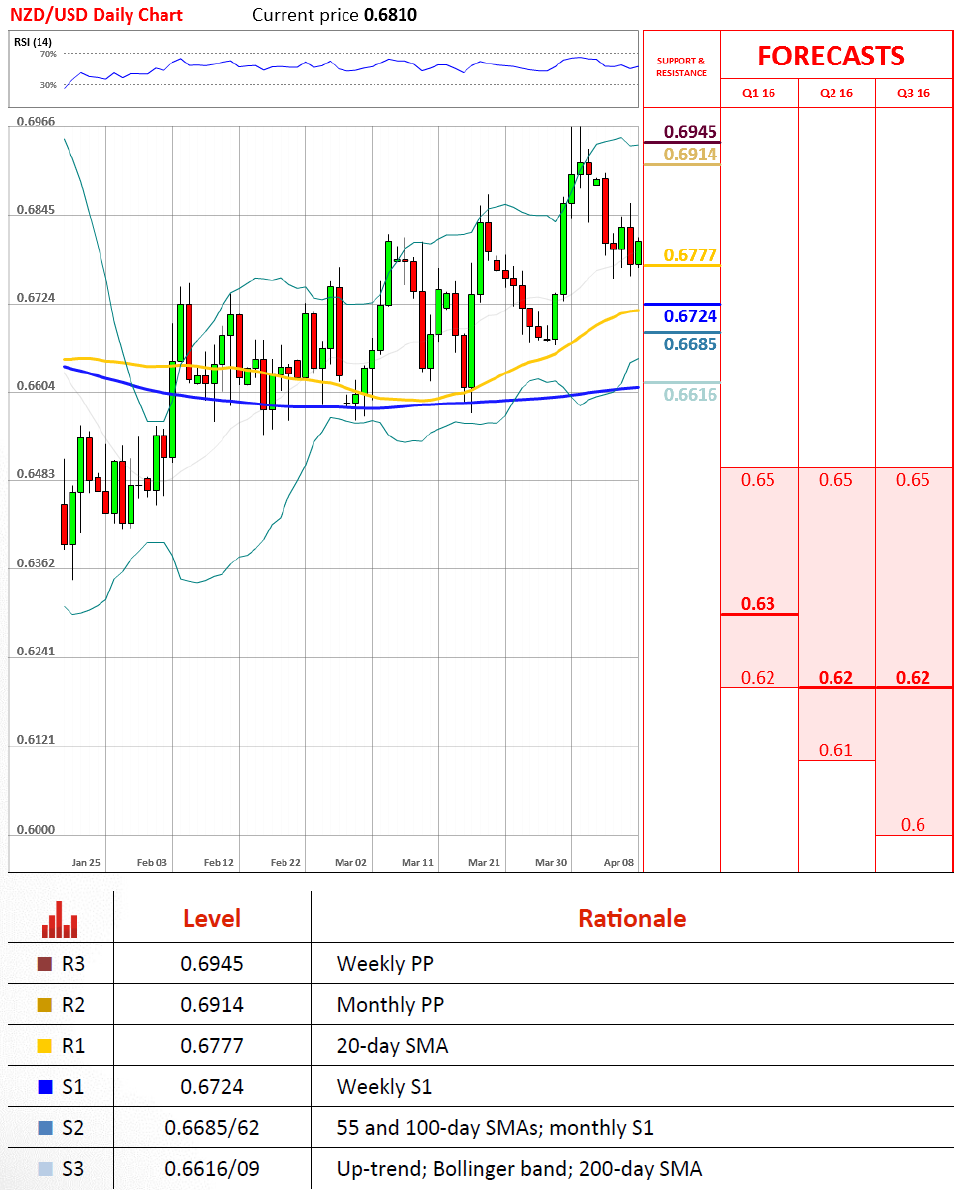
Task: Click the 0.6 Q3 16 low forecast
Action: (912, 825)
